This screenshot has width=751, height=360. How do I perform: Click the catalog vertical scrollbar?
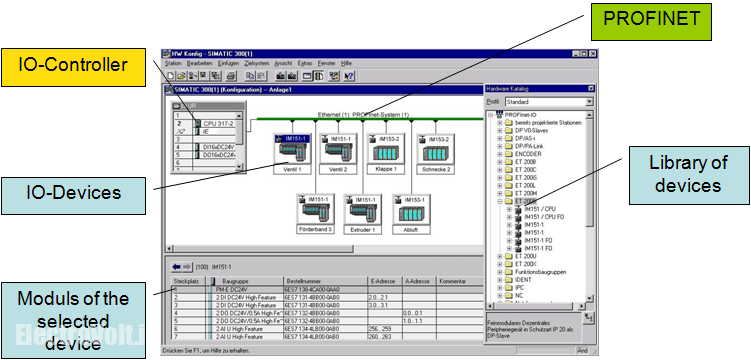[x=590, y=206]
